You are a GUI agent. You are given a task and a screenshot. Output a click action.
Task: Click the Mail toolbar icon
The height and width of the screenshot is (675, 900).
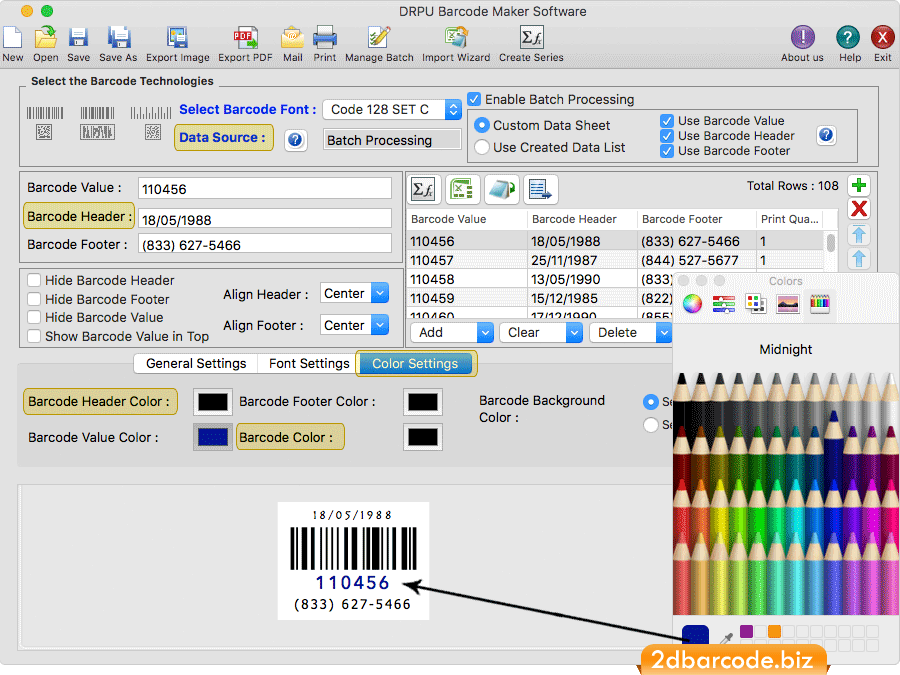pyautogui.click(x=292, y=38)
